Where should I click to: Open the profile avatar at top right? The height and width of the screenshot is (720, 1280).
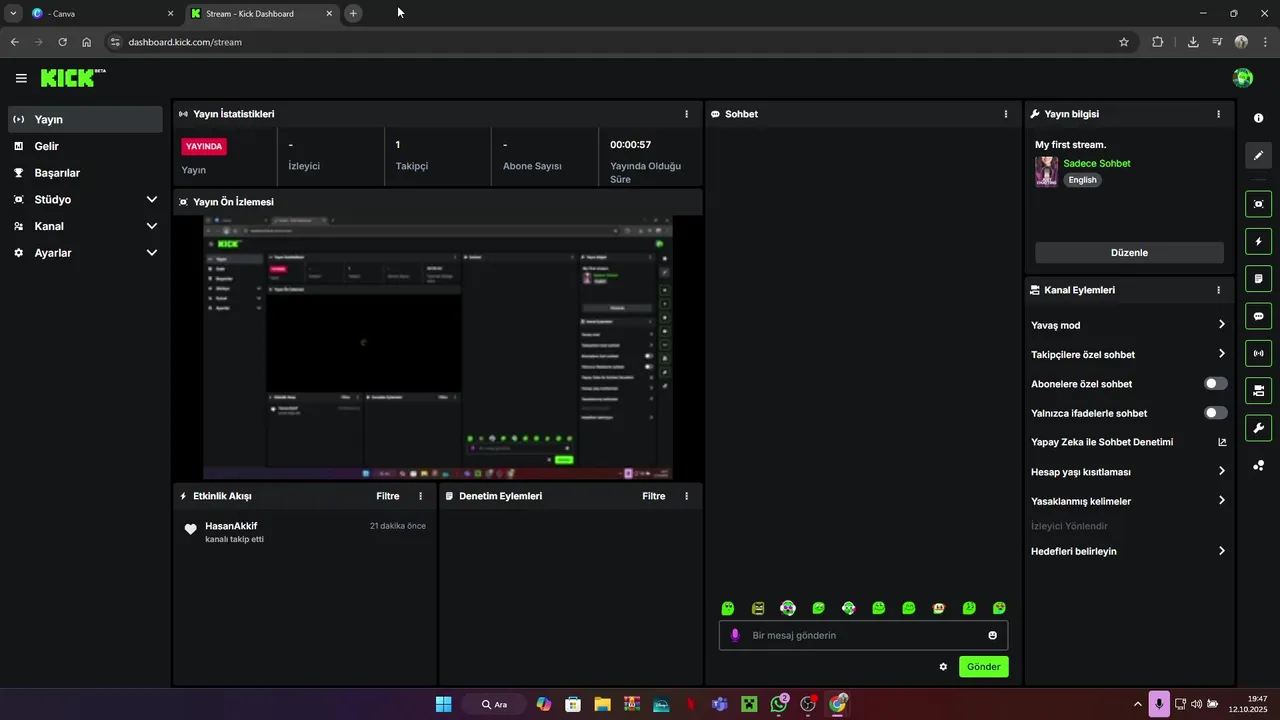(x=1243, y=78)
